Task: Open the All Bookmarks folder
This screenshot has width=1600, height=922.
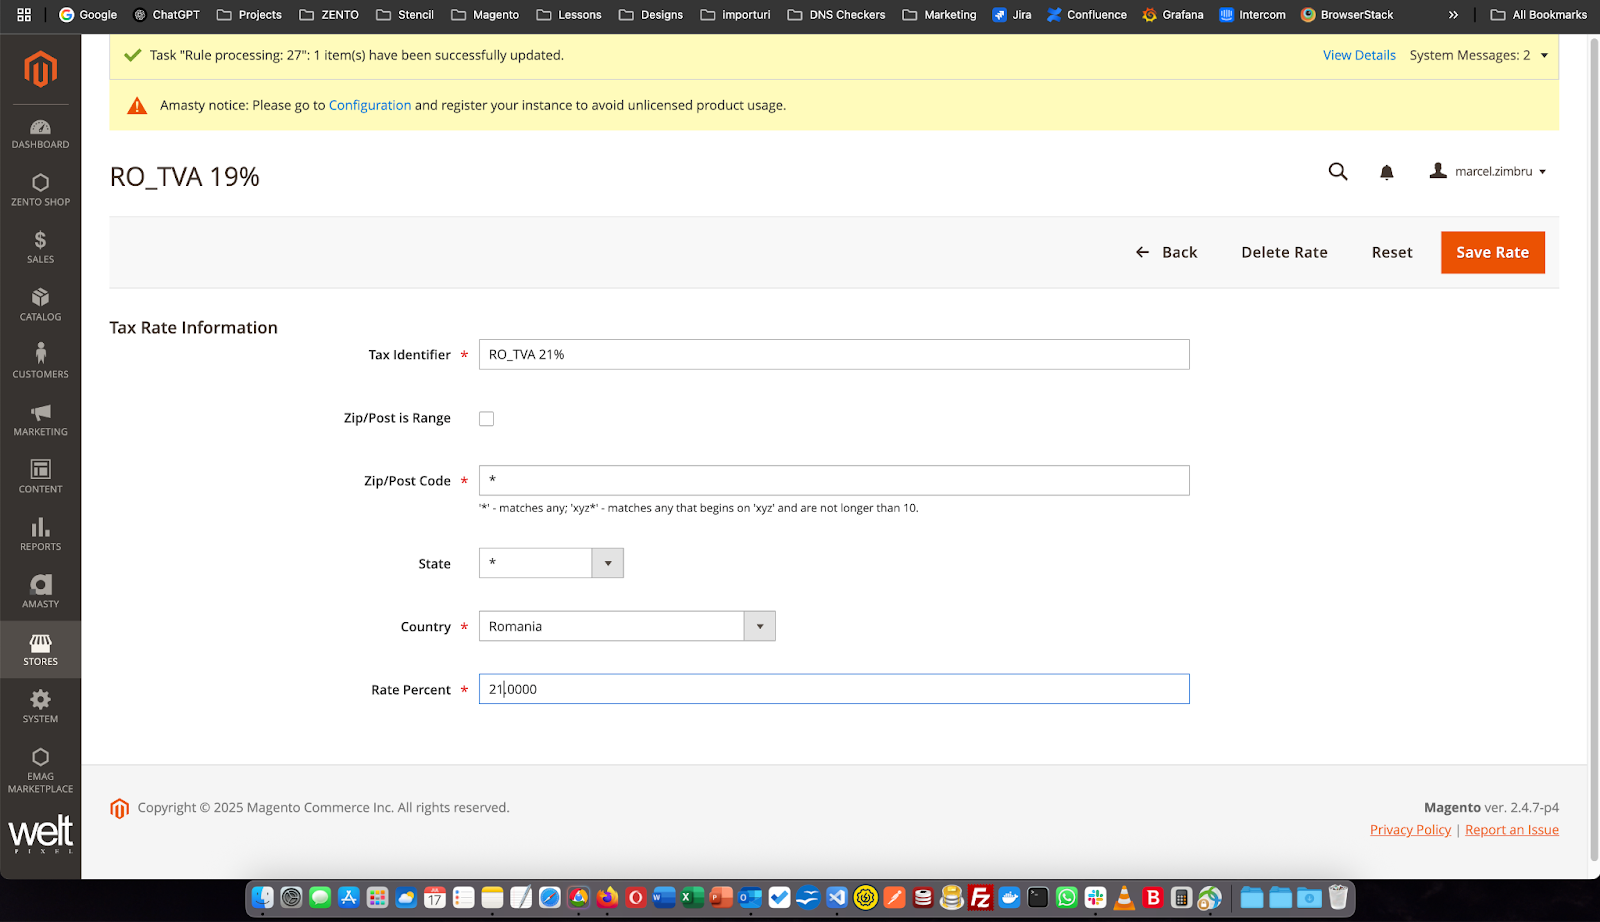Action: coord(1538,15)
